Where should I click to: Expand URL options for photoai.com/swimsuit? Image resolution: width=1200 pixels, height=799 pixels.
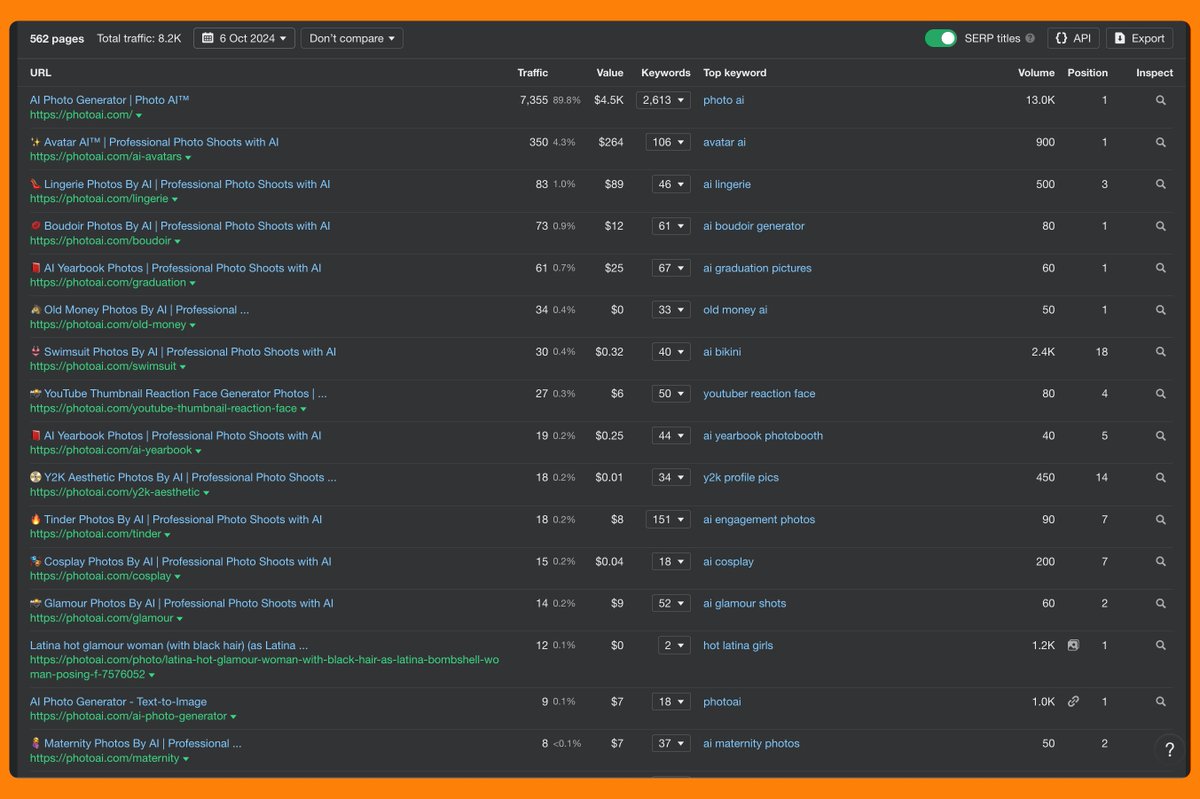pos(183,368)
